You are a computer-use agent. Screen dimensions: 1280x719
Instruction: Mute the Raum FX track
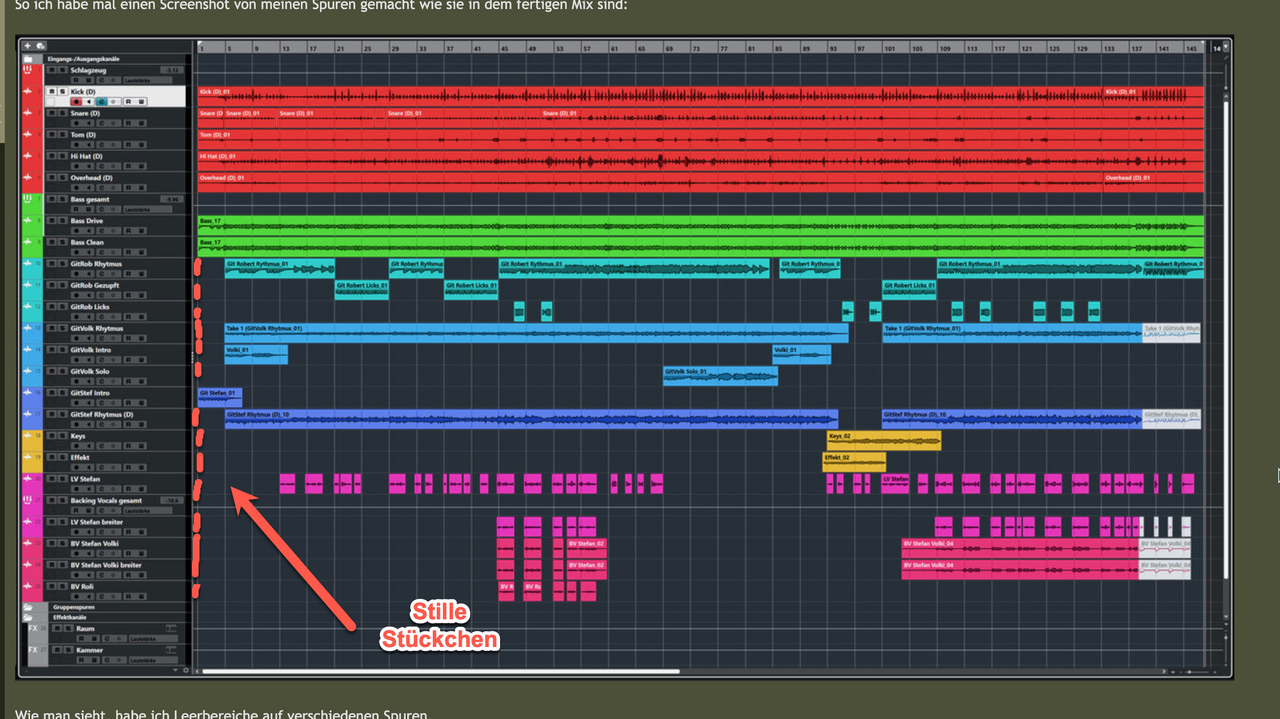click(57, 628)
